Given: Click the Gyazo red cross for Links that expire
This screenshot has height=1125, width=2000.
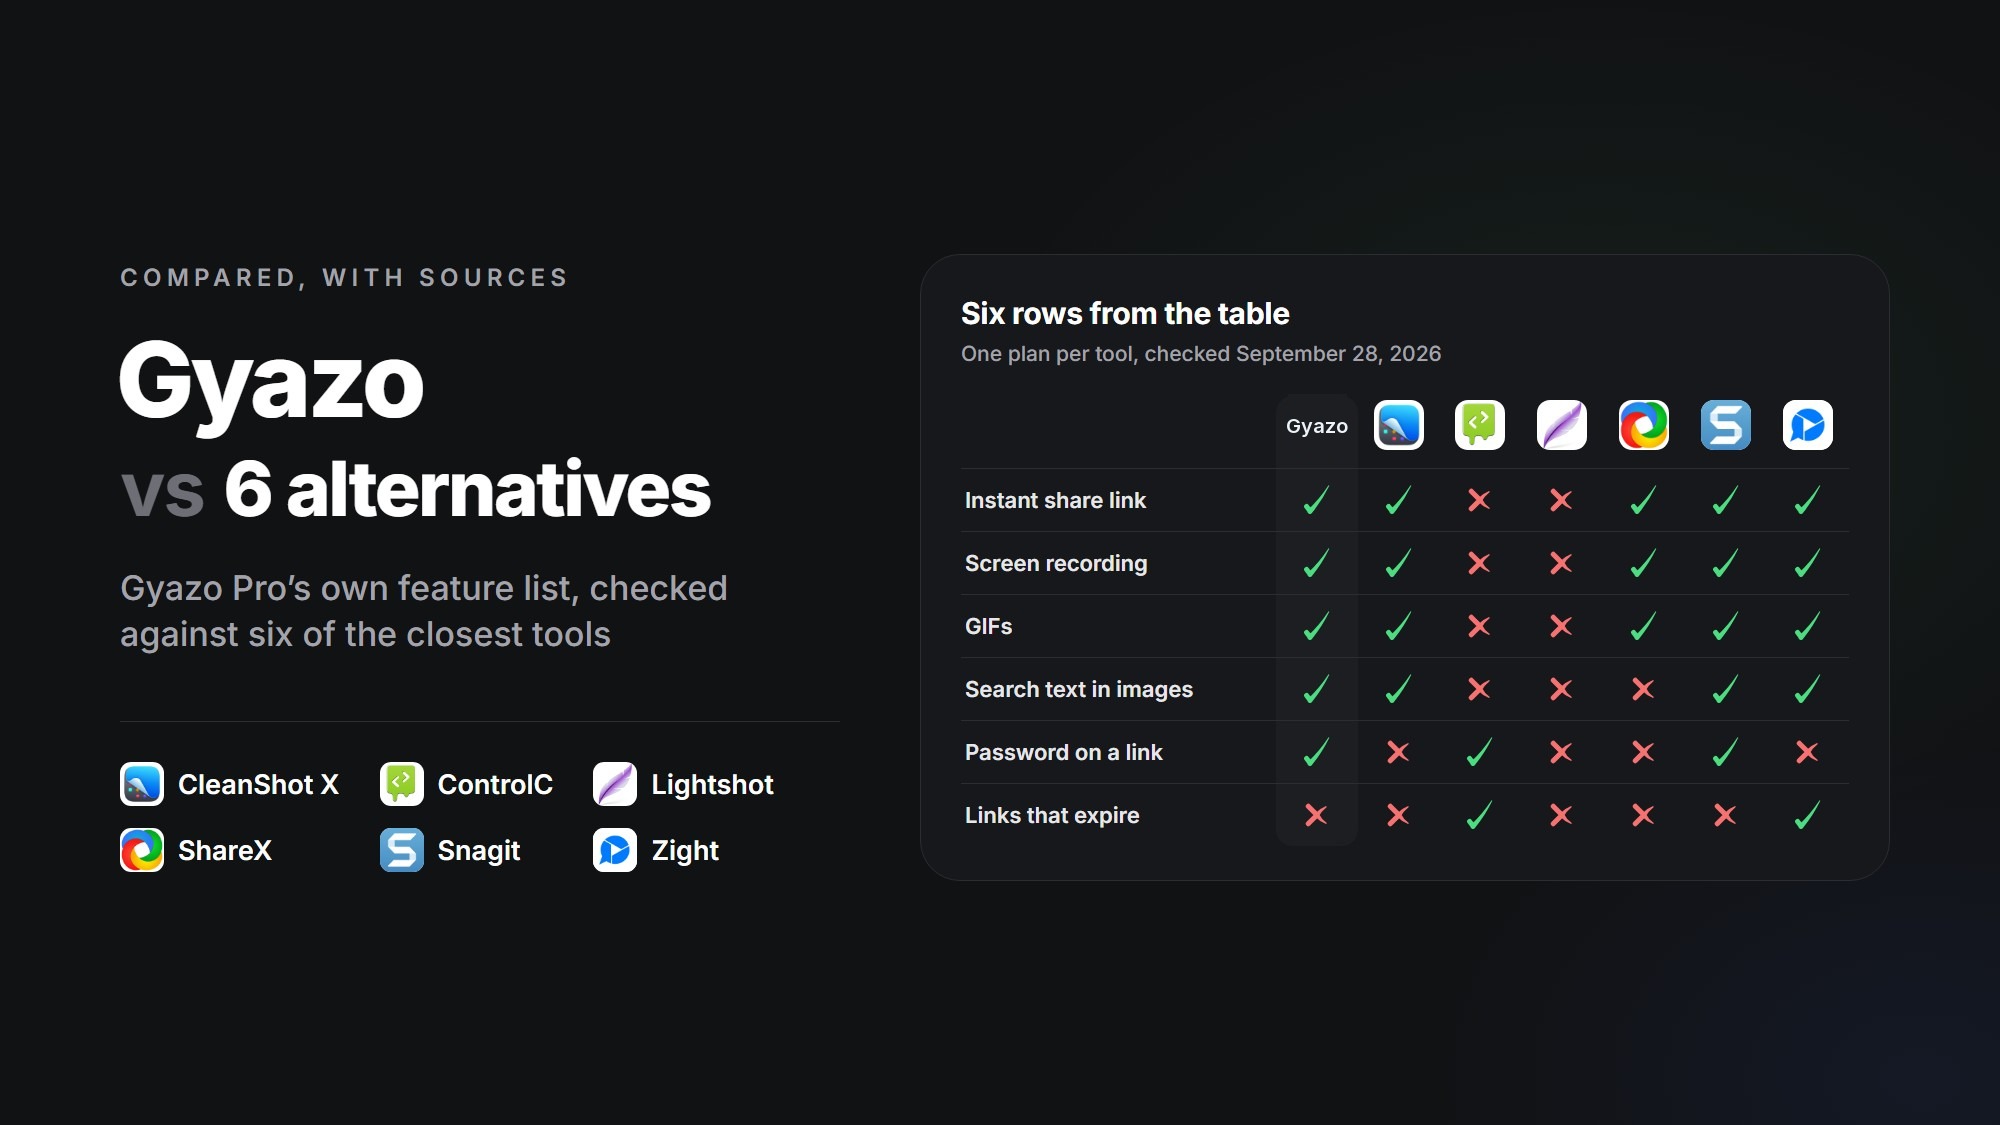Looking at the screenshot, I should pos(1316,815).
